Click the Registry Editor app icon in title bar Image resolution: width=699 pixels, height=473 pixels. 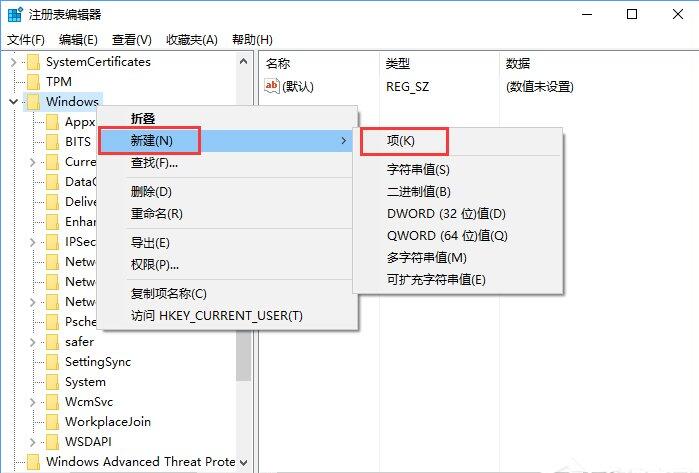point(15,14)
